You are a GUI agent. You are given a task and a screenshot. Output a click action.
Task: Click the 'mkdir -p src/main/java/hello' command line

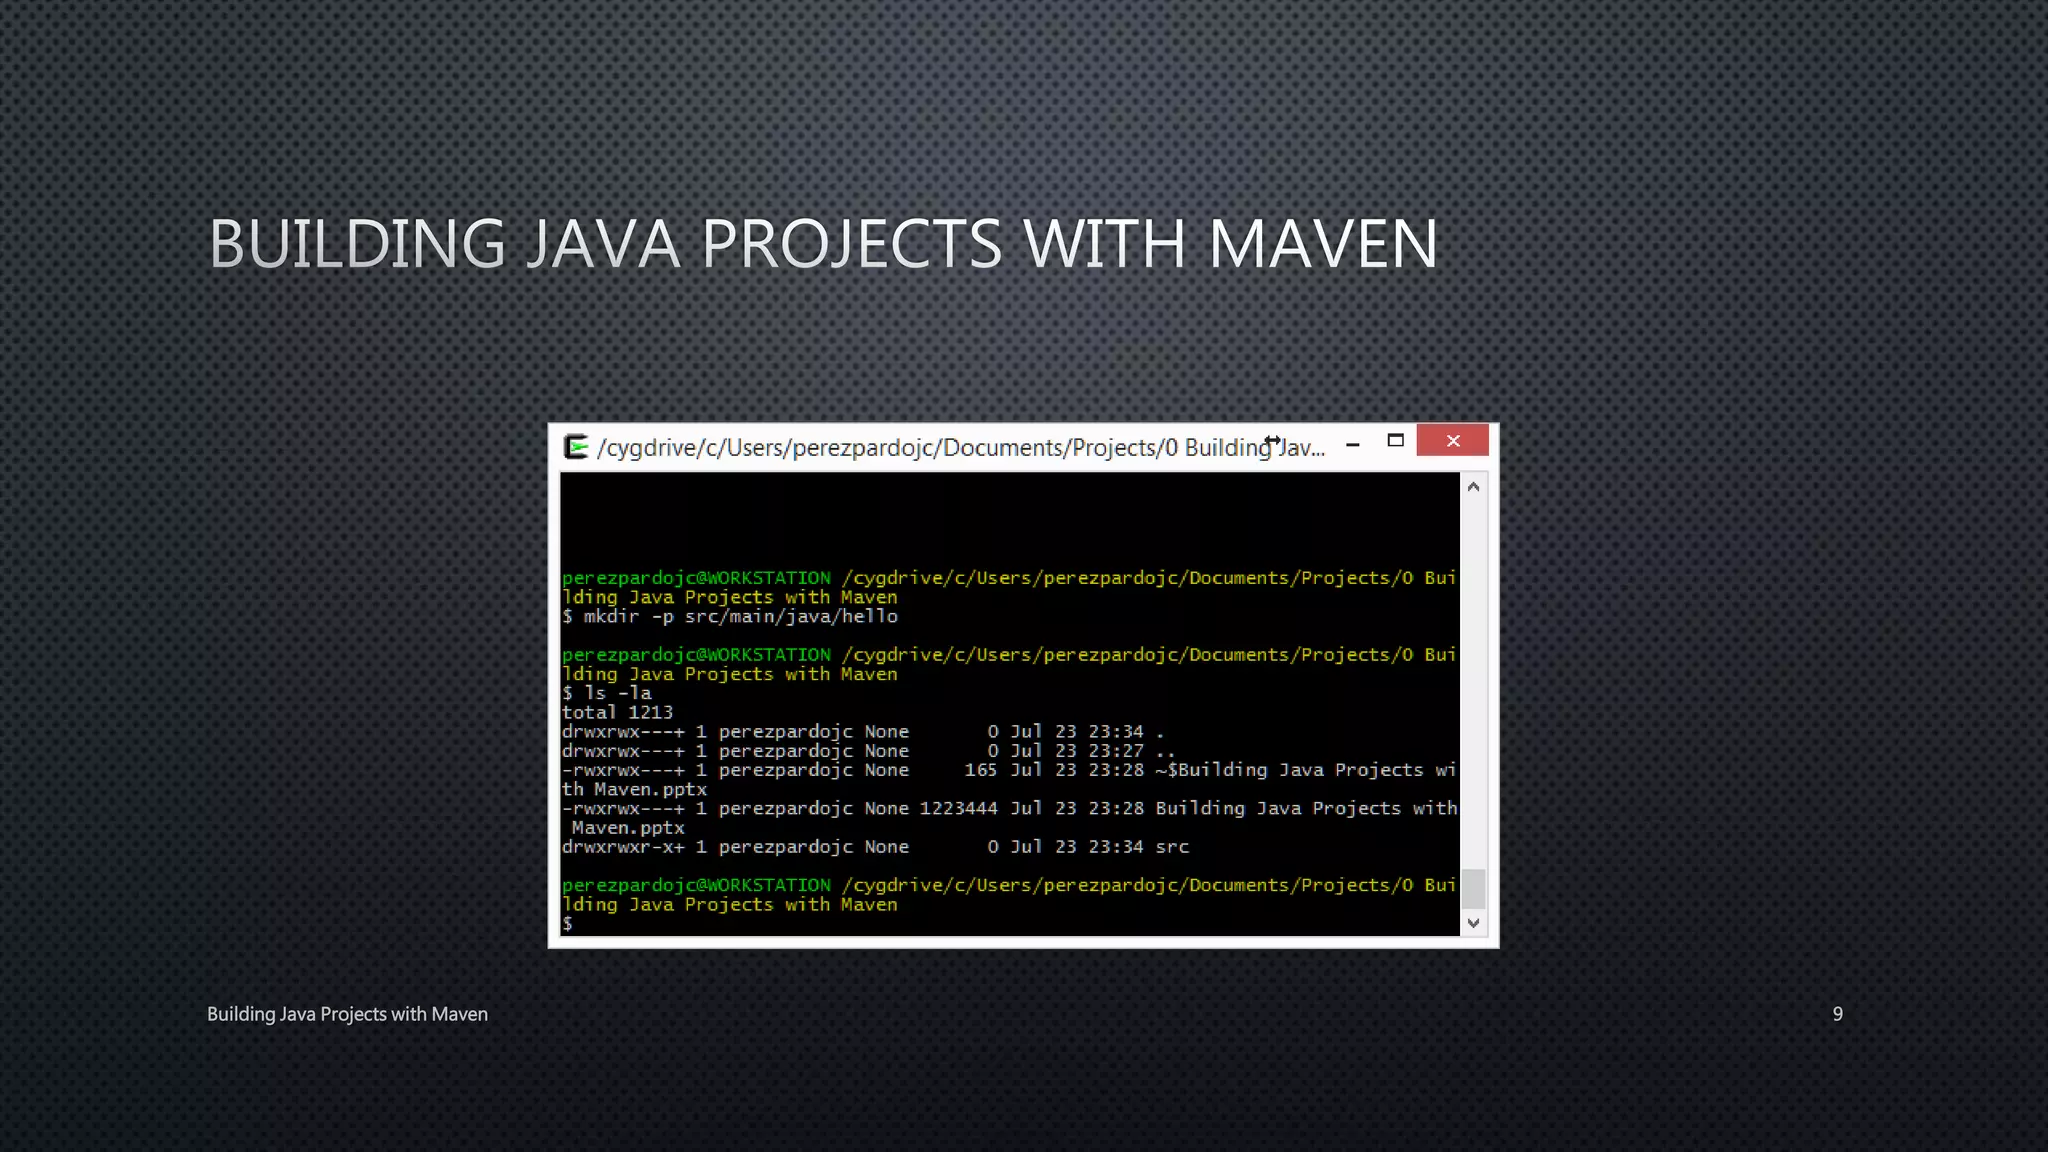730,617
